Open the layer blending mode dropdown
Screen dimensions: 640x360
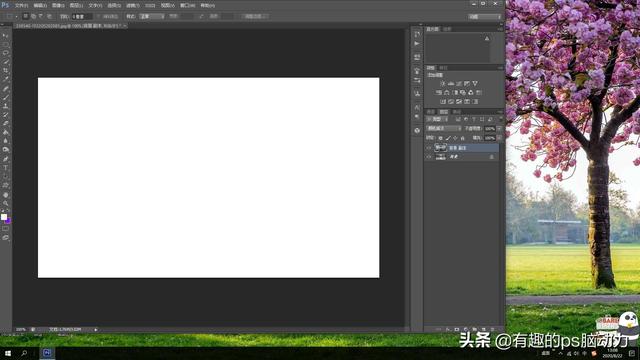click(x=444, y=129)
